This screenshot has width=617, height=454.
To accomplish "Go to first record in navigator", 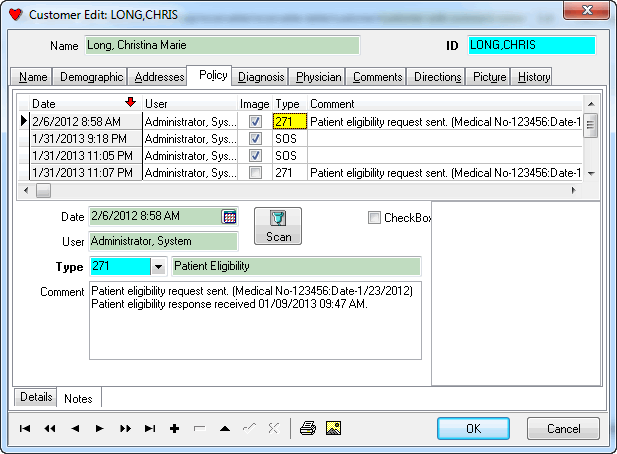I will [x=24, y=428].
